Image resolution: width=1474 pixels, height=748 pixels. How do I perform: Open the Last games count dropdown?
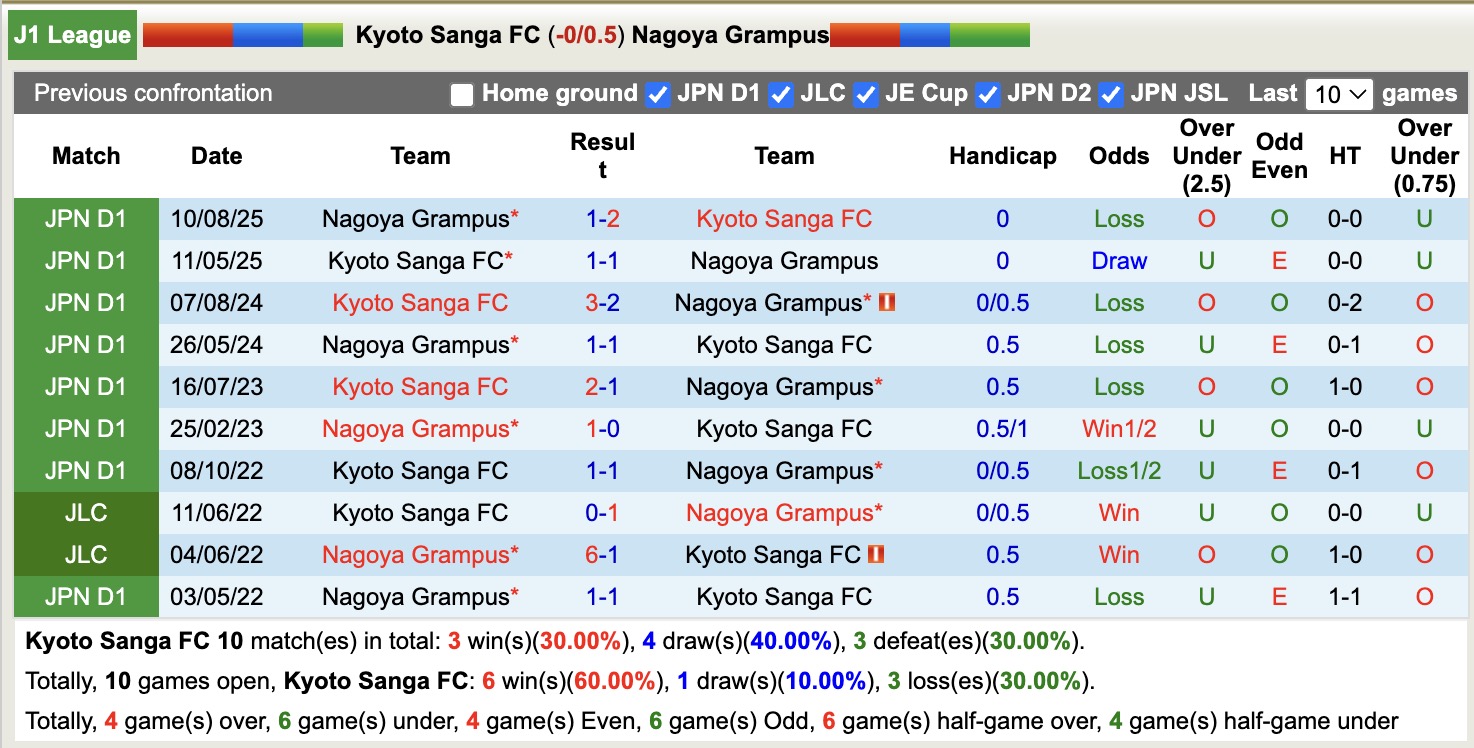coord(1338,93)
